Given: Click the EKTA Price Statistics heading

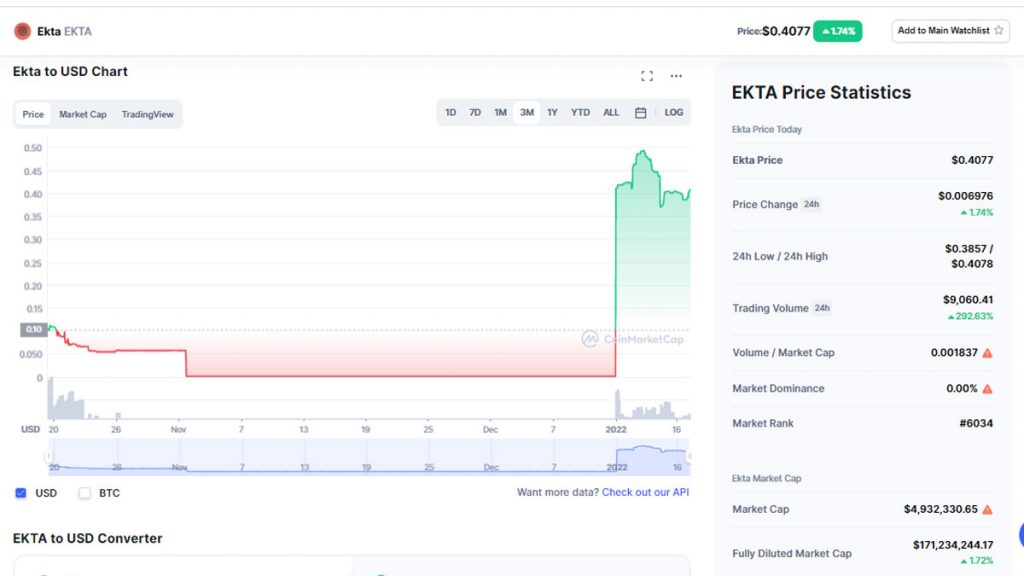Looking at the screenshot, I should click(x=821, y=93).
